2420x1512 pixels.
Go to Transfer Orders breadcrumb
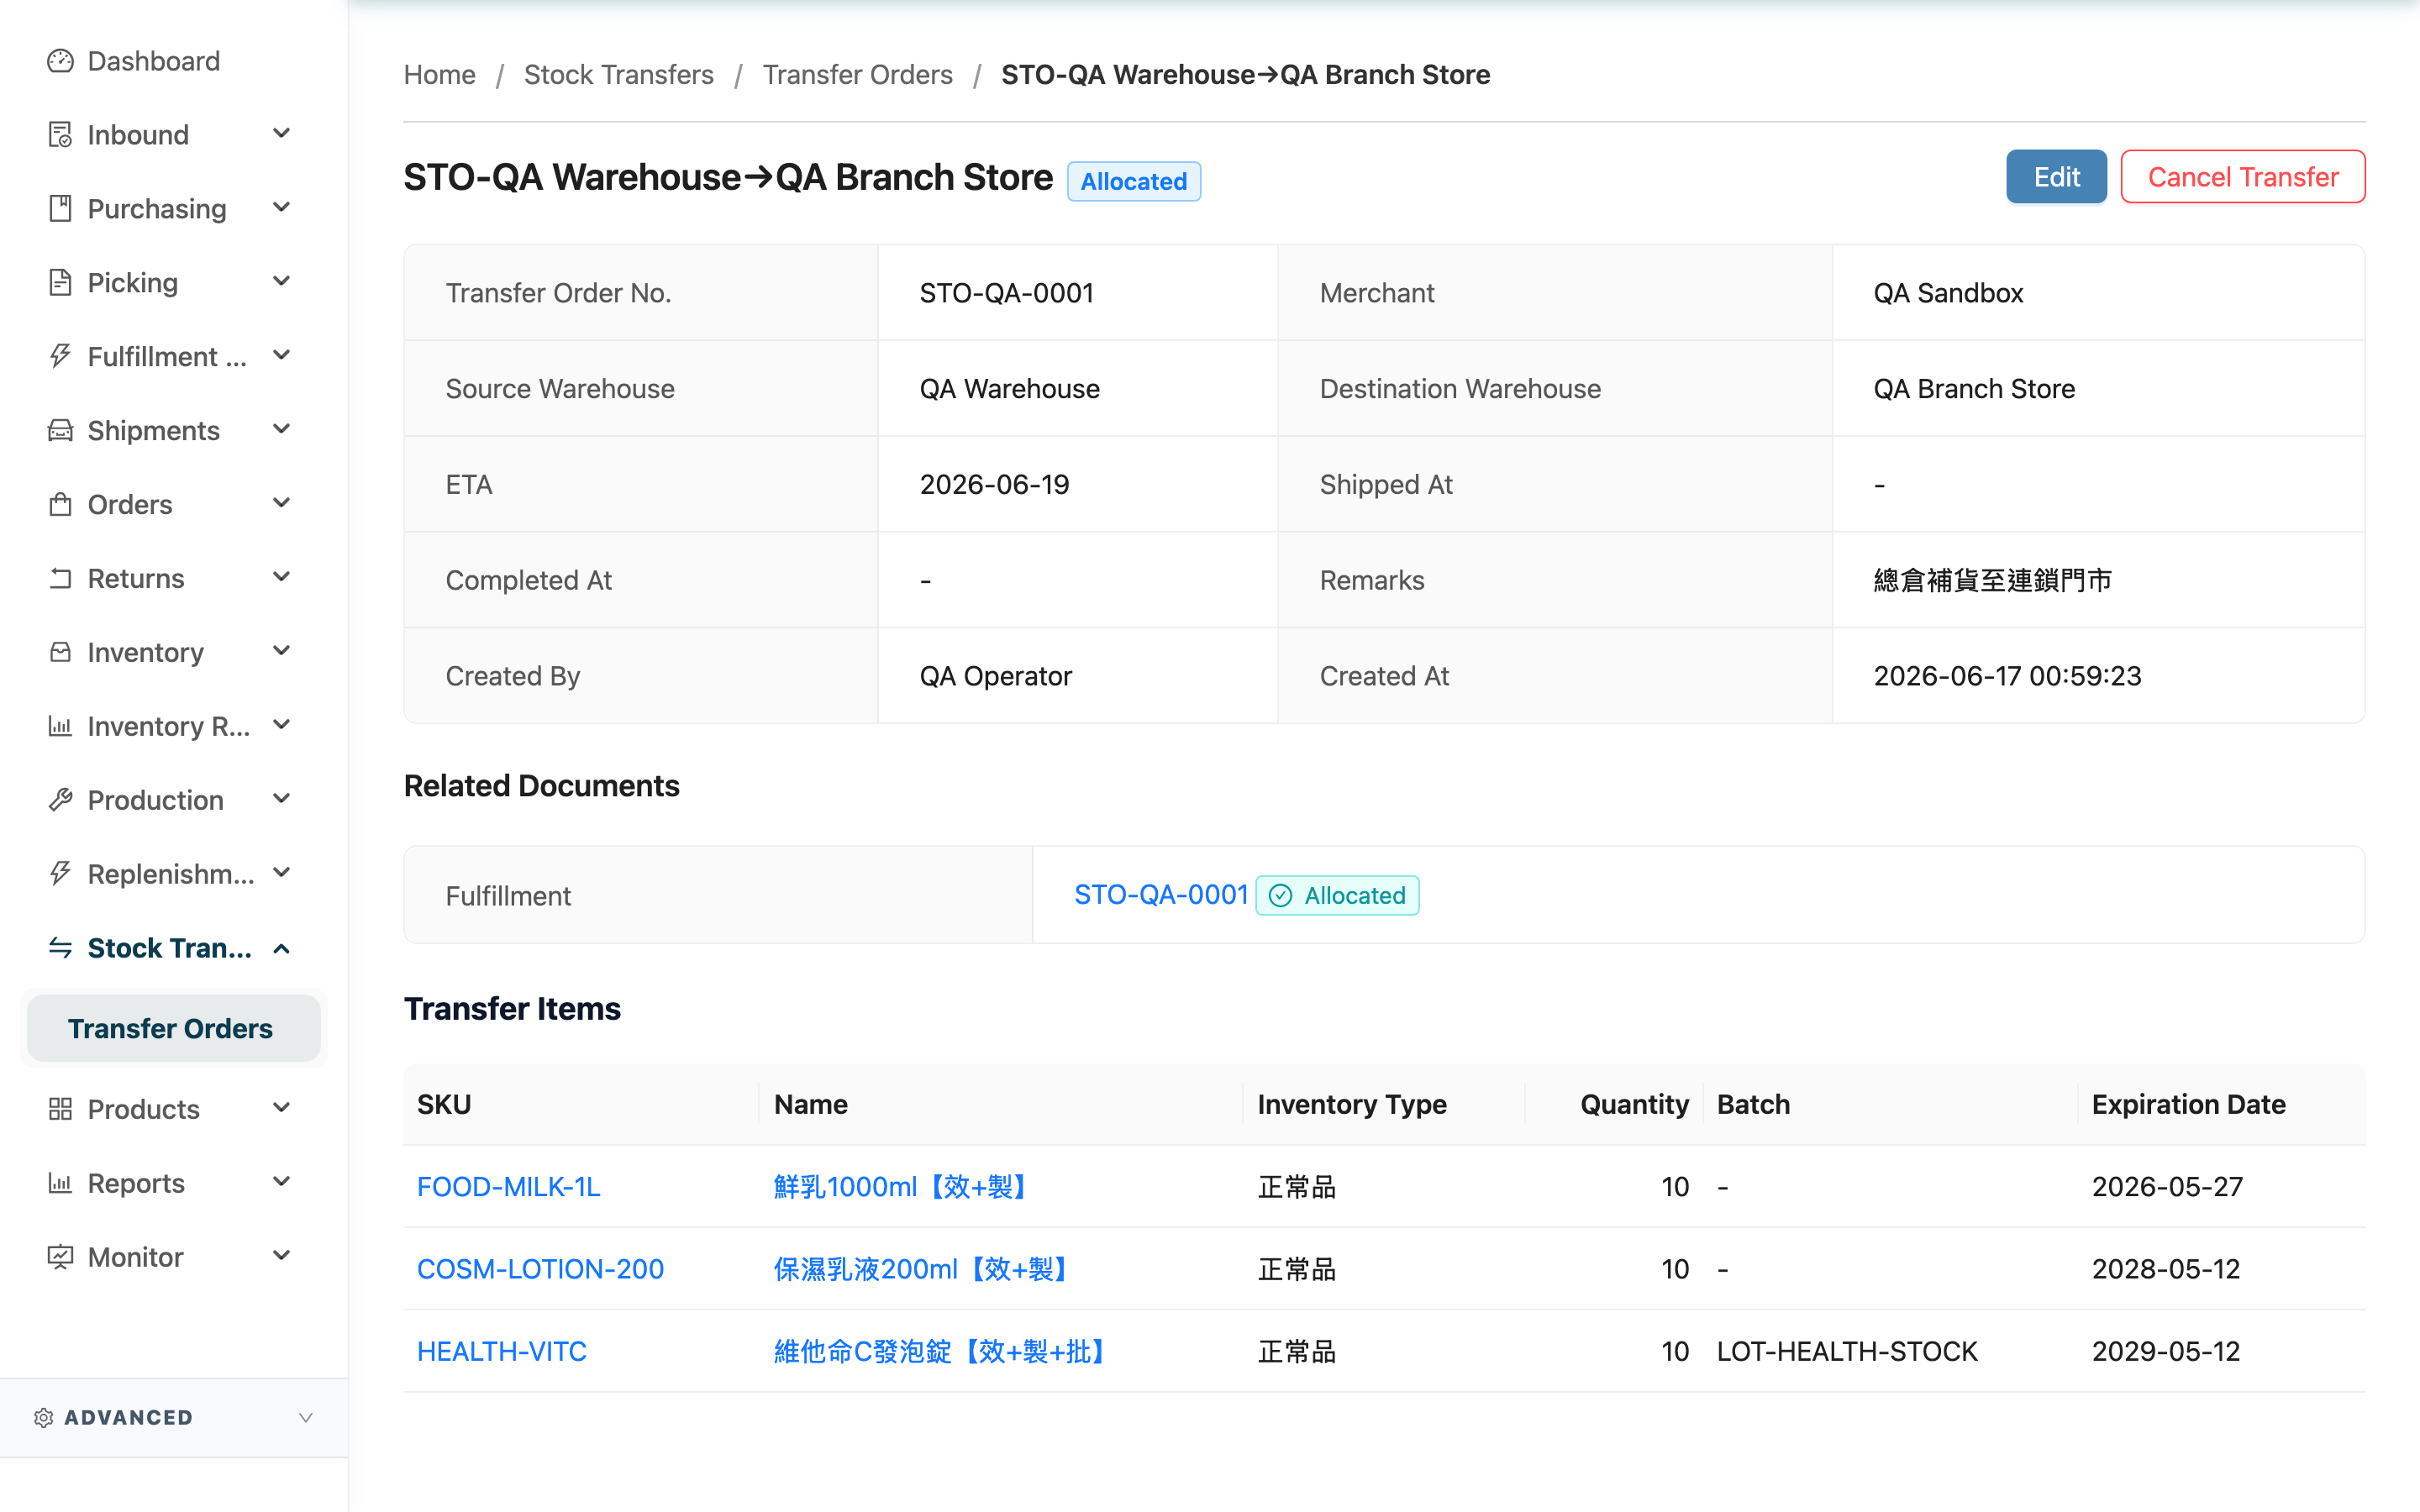857,75
